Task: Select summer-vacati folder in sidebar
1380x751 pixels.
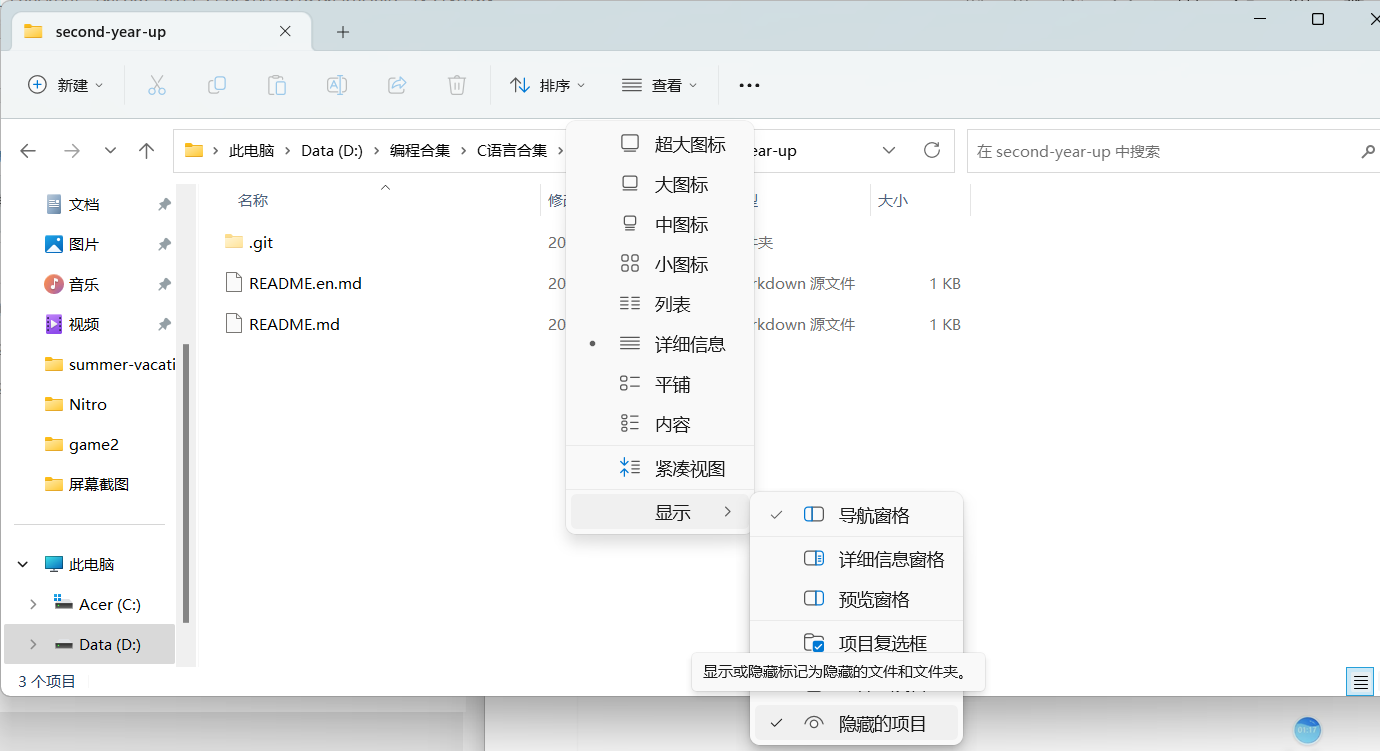Action: pos(108,364)
